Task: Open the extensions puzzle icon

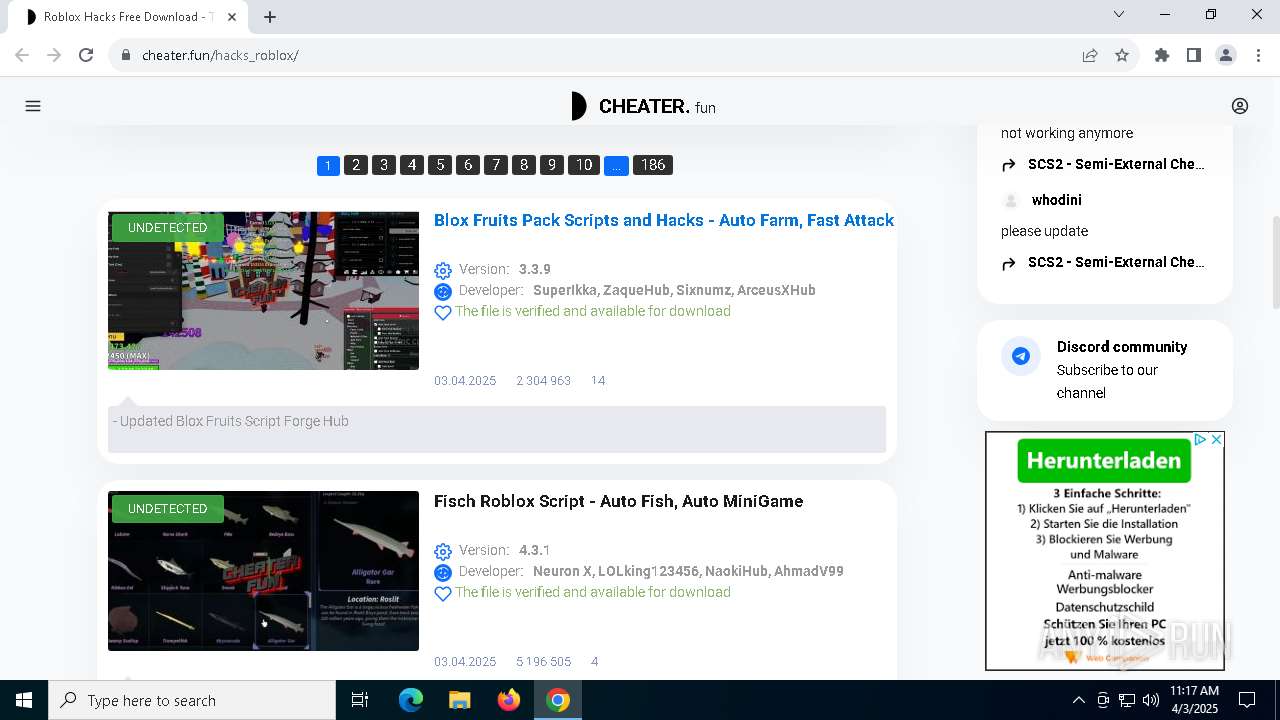Action: [x=1162, y=55]
